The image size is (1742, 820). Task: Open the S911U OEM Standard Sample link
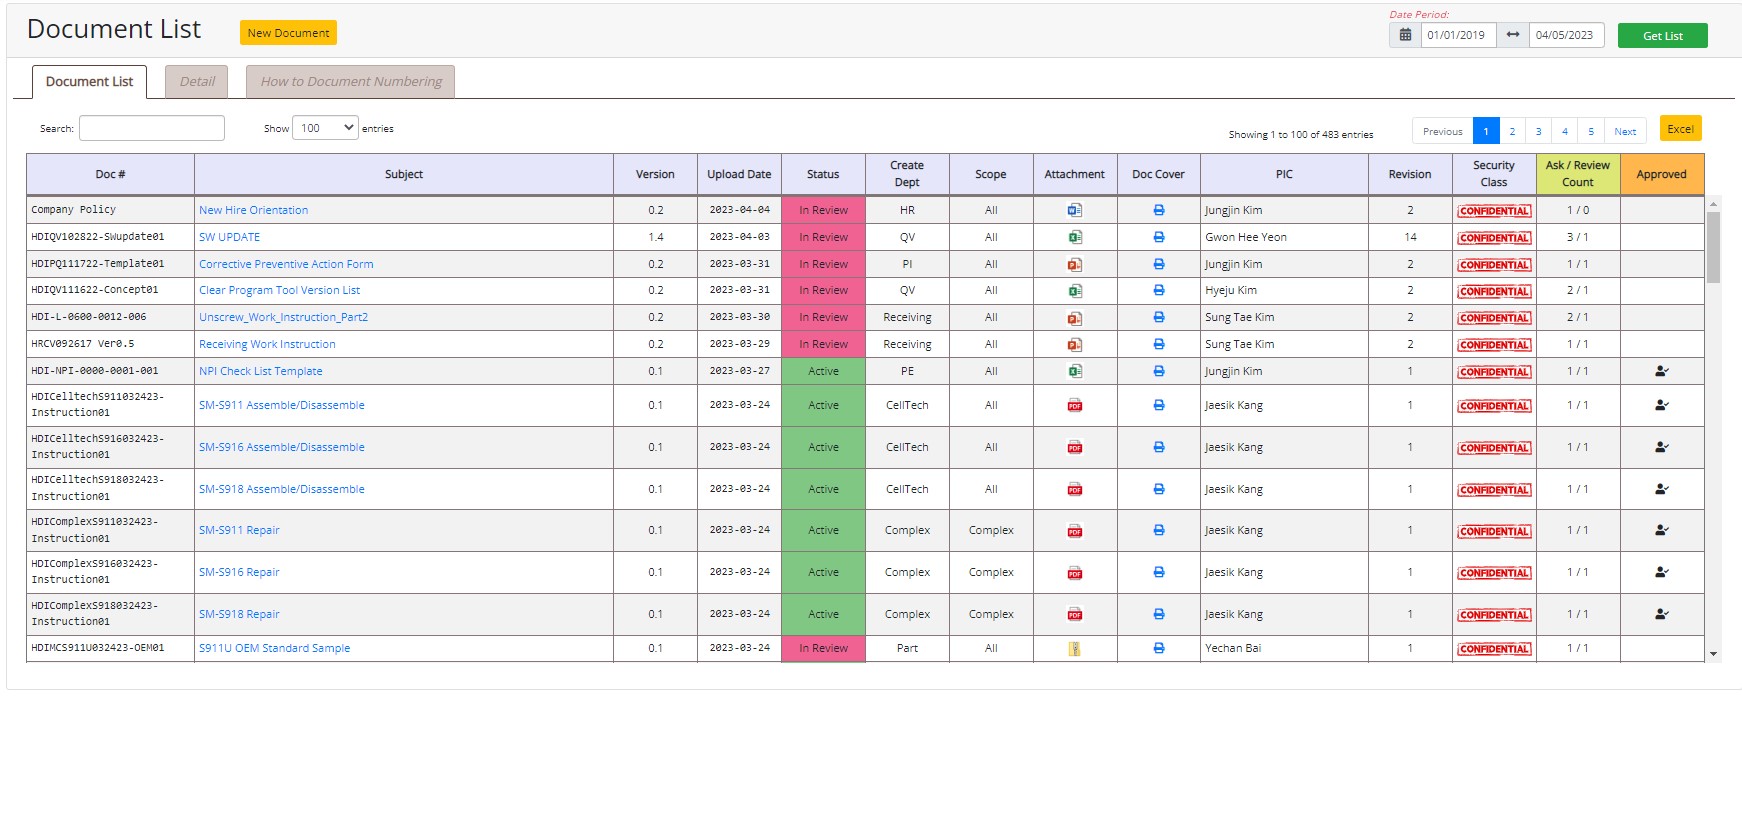click(274, 648)
